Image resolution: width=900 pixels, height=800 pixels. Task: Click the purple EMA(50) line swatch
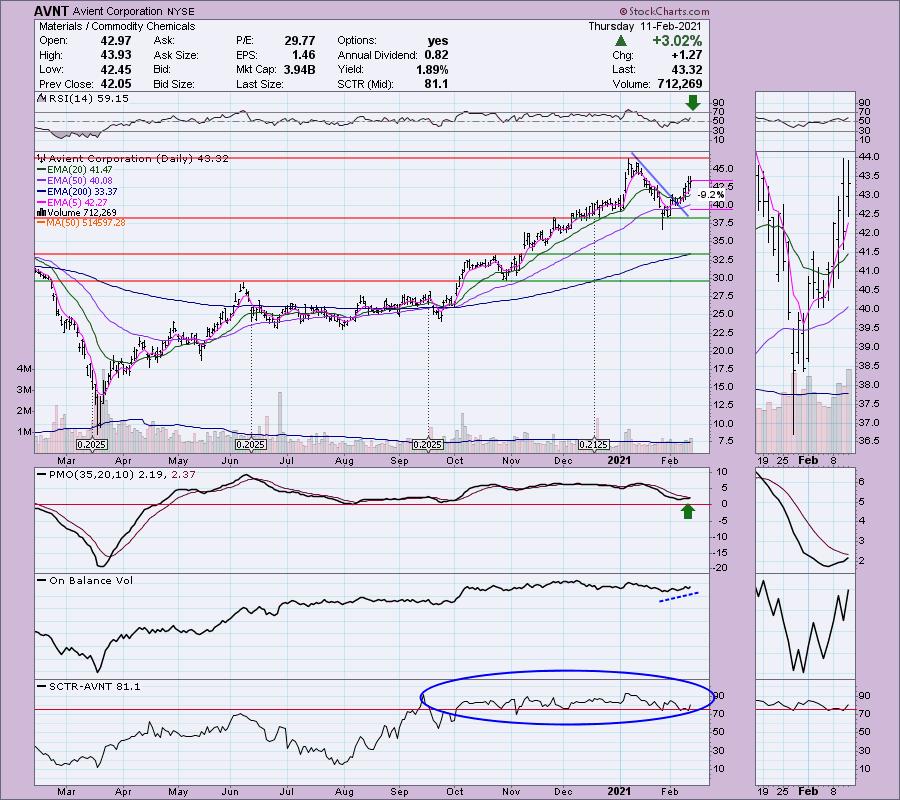[x=42, y=181]
